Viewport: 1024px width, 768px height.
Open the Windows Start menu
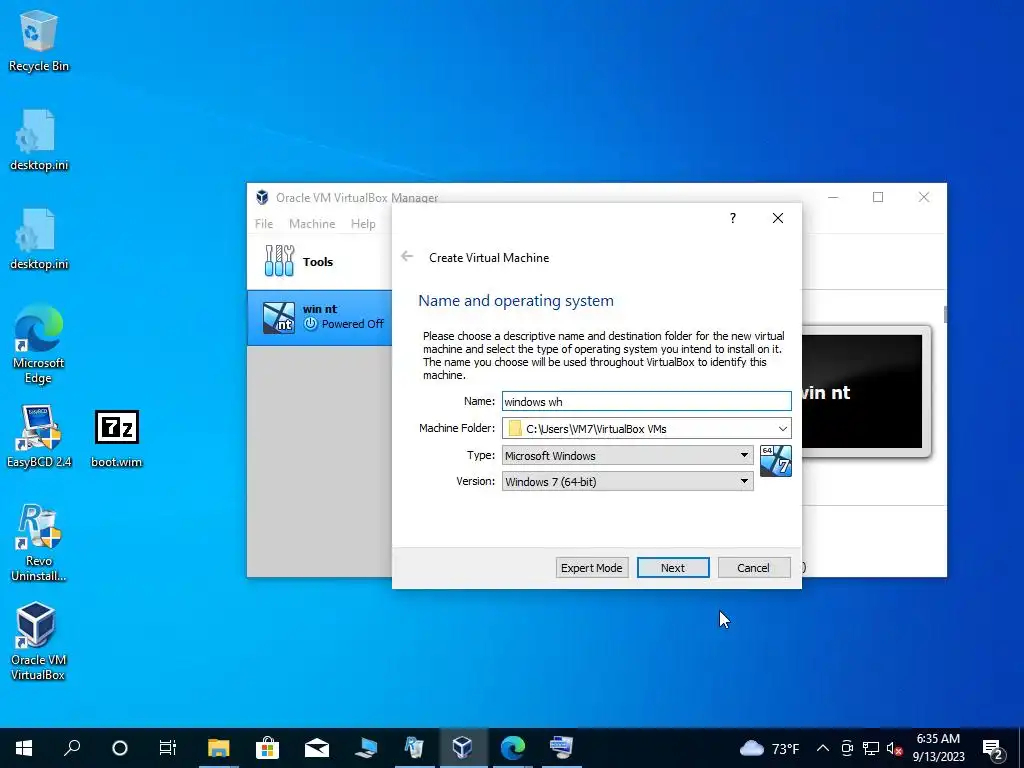[x=24, y=748]
